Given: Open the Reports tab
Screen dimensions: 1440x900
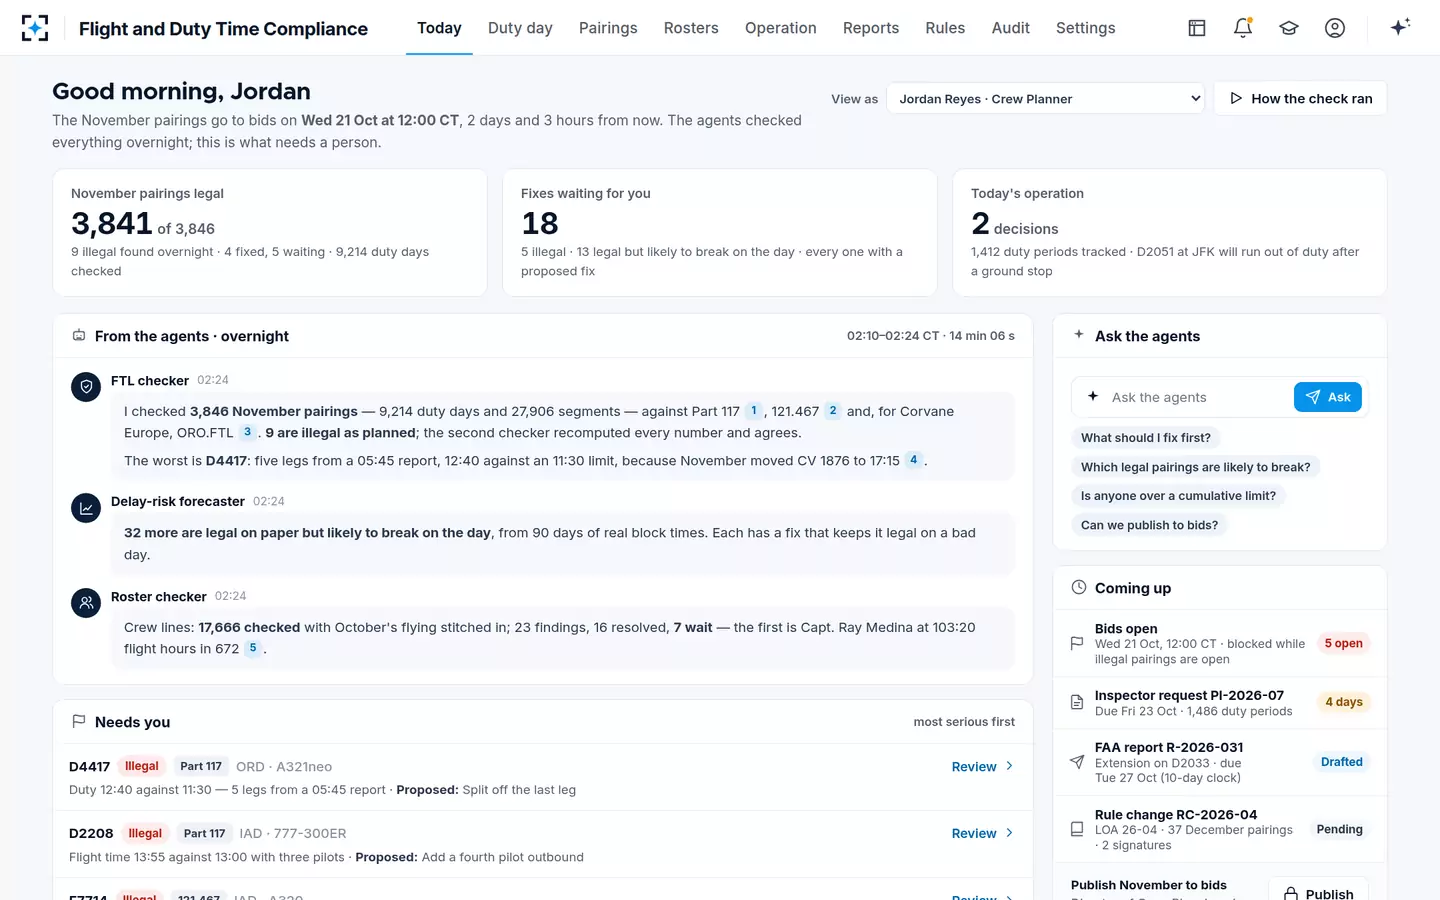Looking at the screenshot, I should (871, 28).
